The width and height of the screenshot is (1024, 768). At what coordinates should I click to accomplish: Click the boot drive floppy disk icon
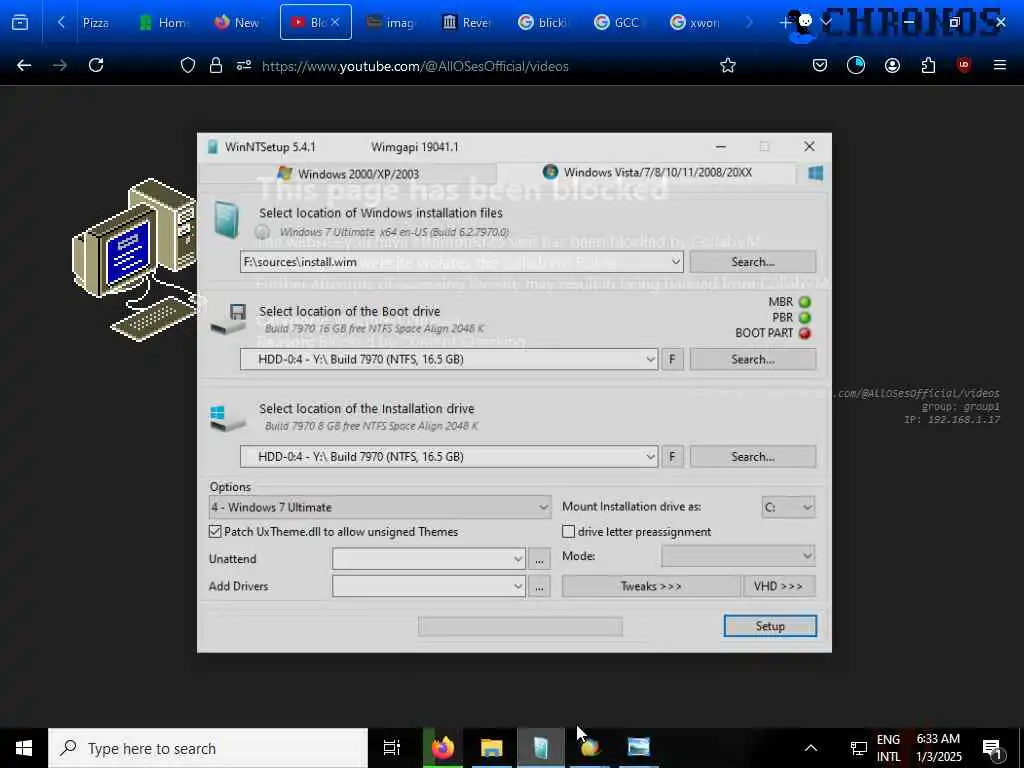pos(229,319)
